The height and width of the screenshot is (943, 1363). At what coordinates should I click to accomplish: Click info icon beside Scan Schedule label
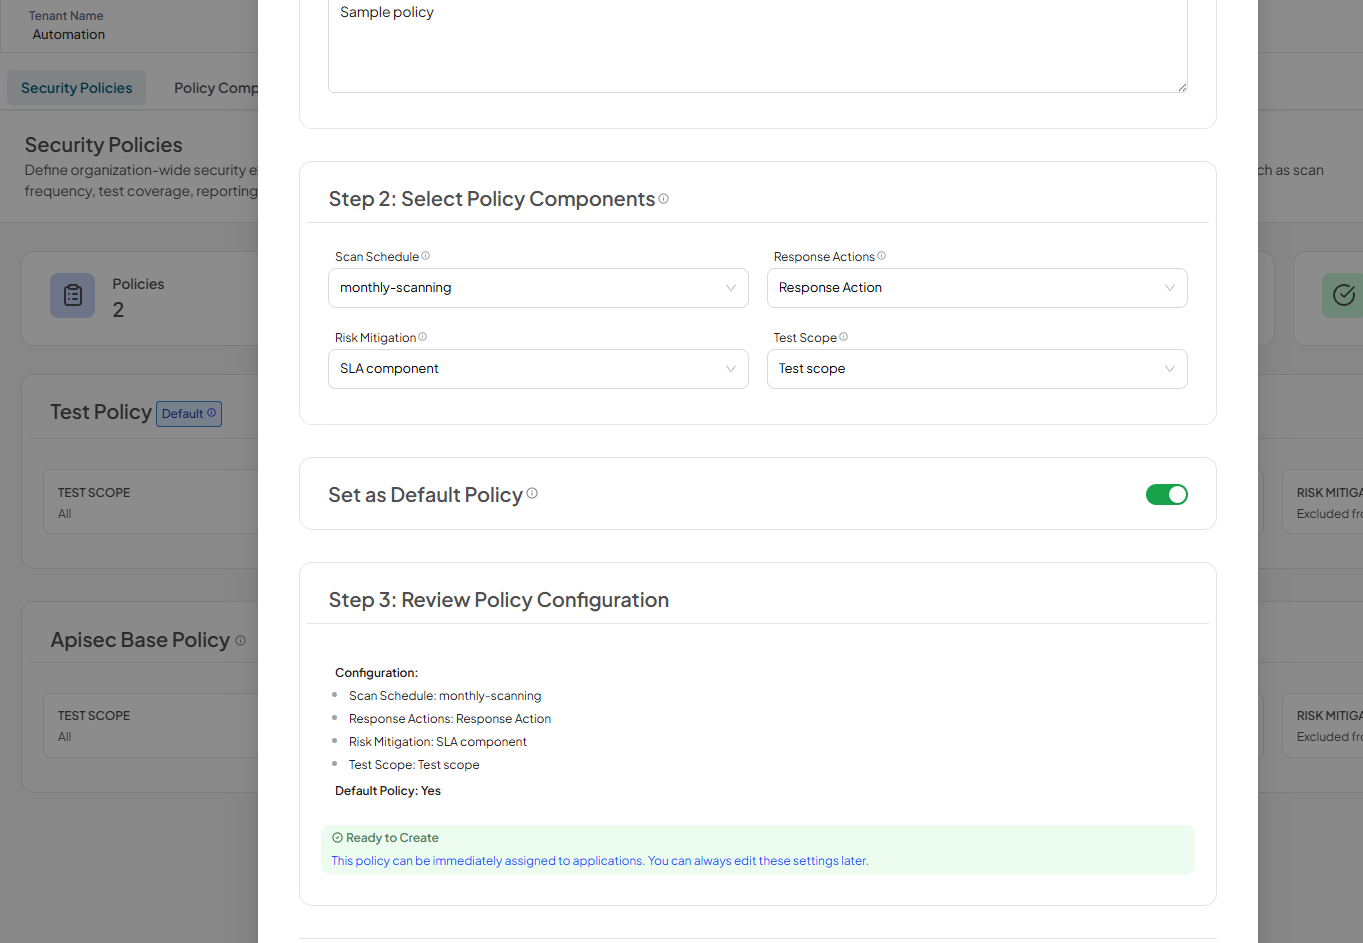point(426,256)
